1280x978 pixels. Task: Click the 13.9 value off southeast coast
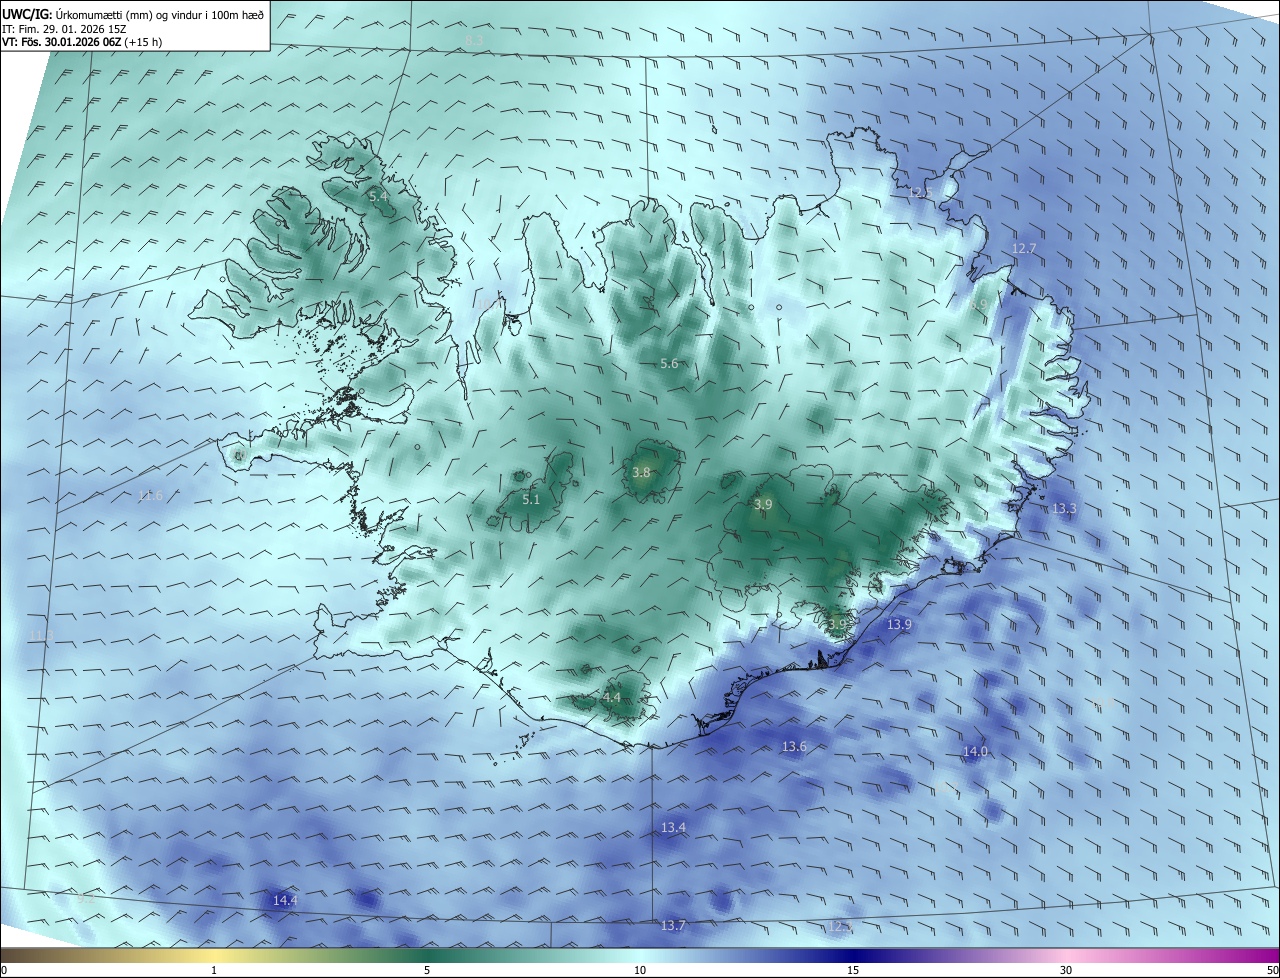point(899,624)
